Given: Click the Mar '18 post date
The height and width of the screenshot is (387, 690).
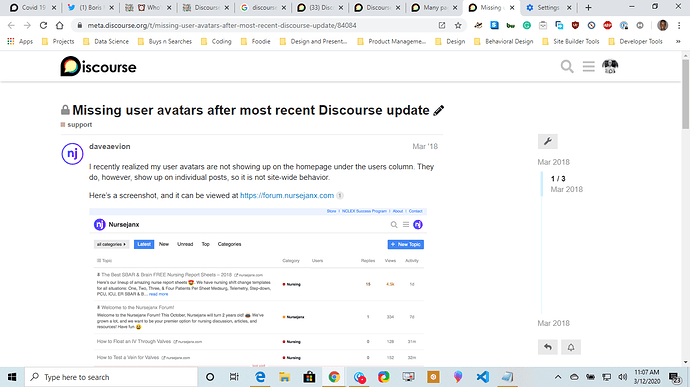Looking at the screenshot, I should click(425, 147).
